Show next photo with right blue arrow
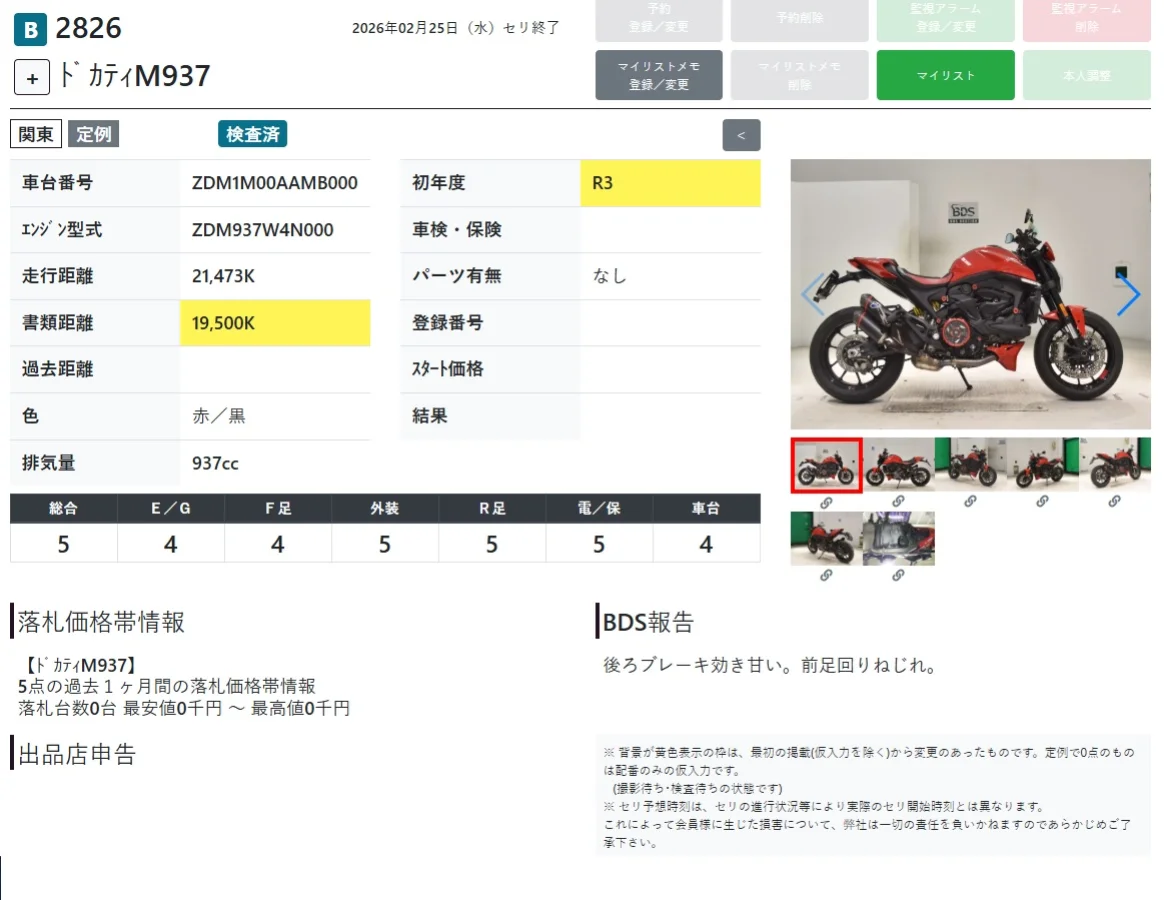This screenshot has width=1164, height=900. 1128,295
